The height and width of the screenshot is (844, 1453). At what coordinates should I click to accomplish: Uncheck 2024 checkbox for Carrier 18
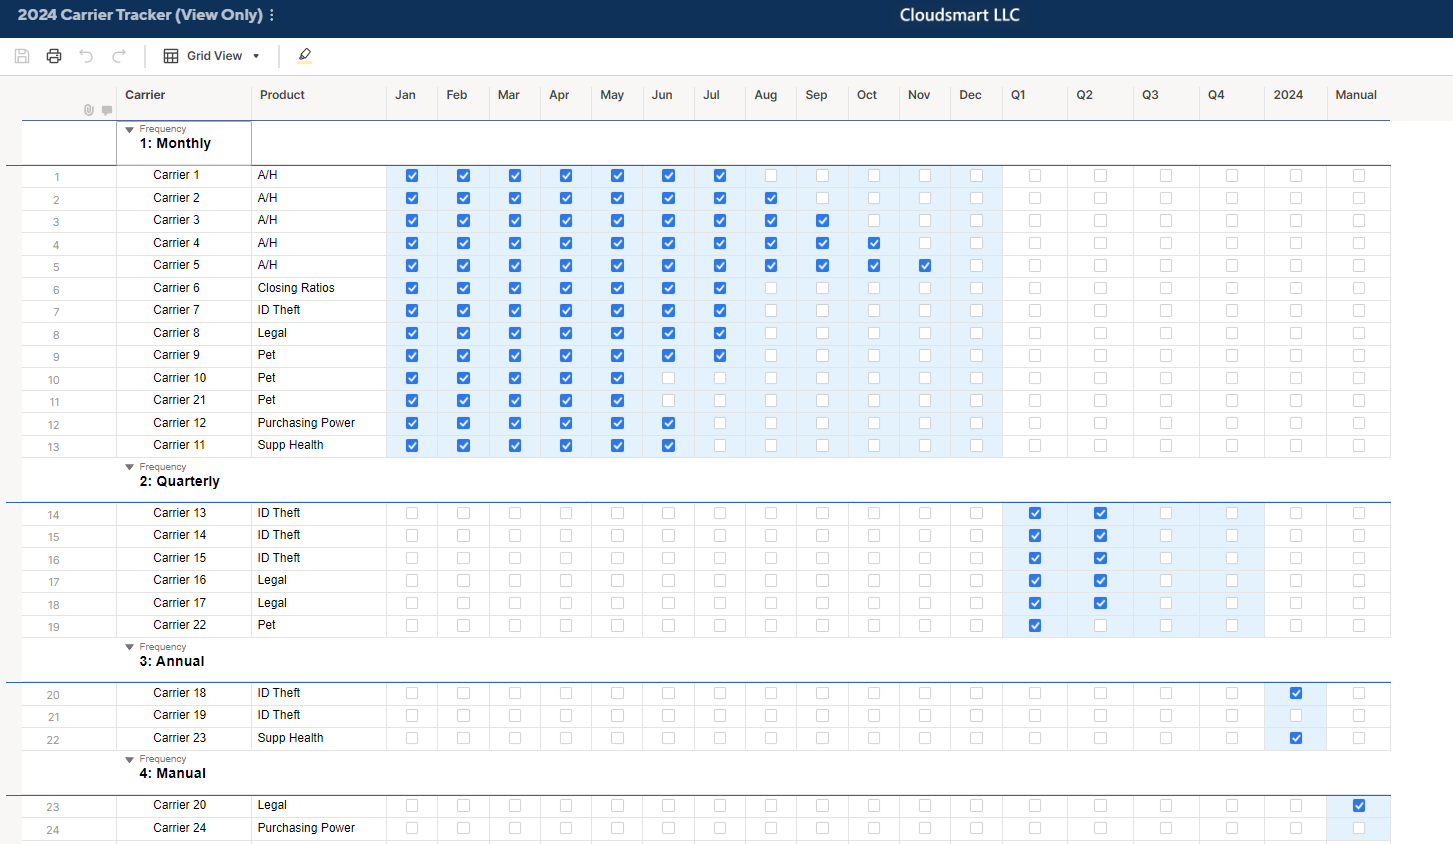coord(1296,693)
